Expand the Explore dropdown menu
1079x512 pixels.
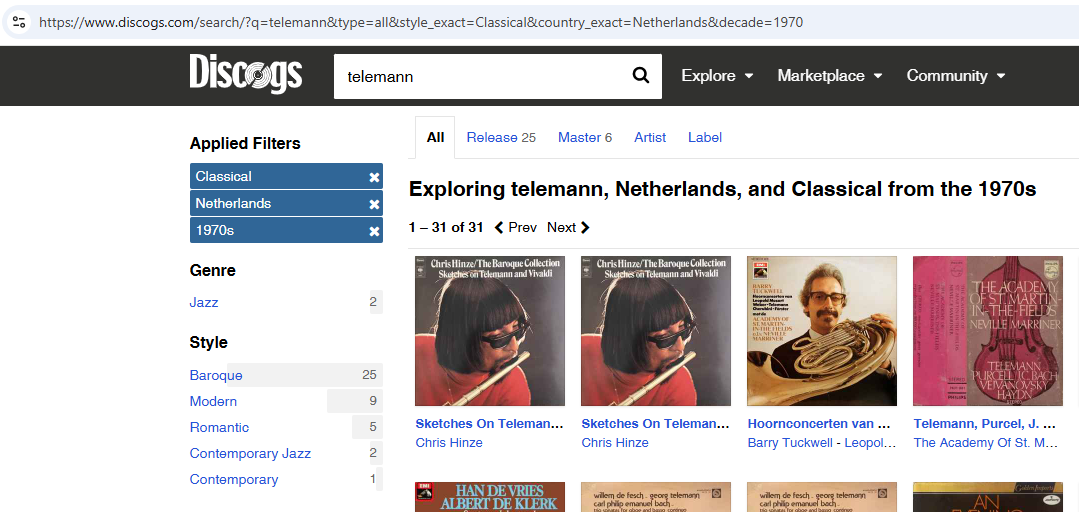click(716, 76)
